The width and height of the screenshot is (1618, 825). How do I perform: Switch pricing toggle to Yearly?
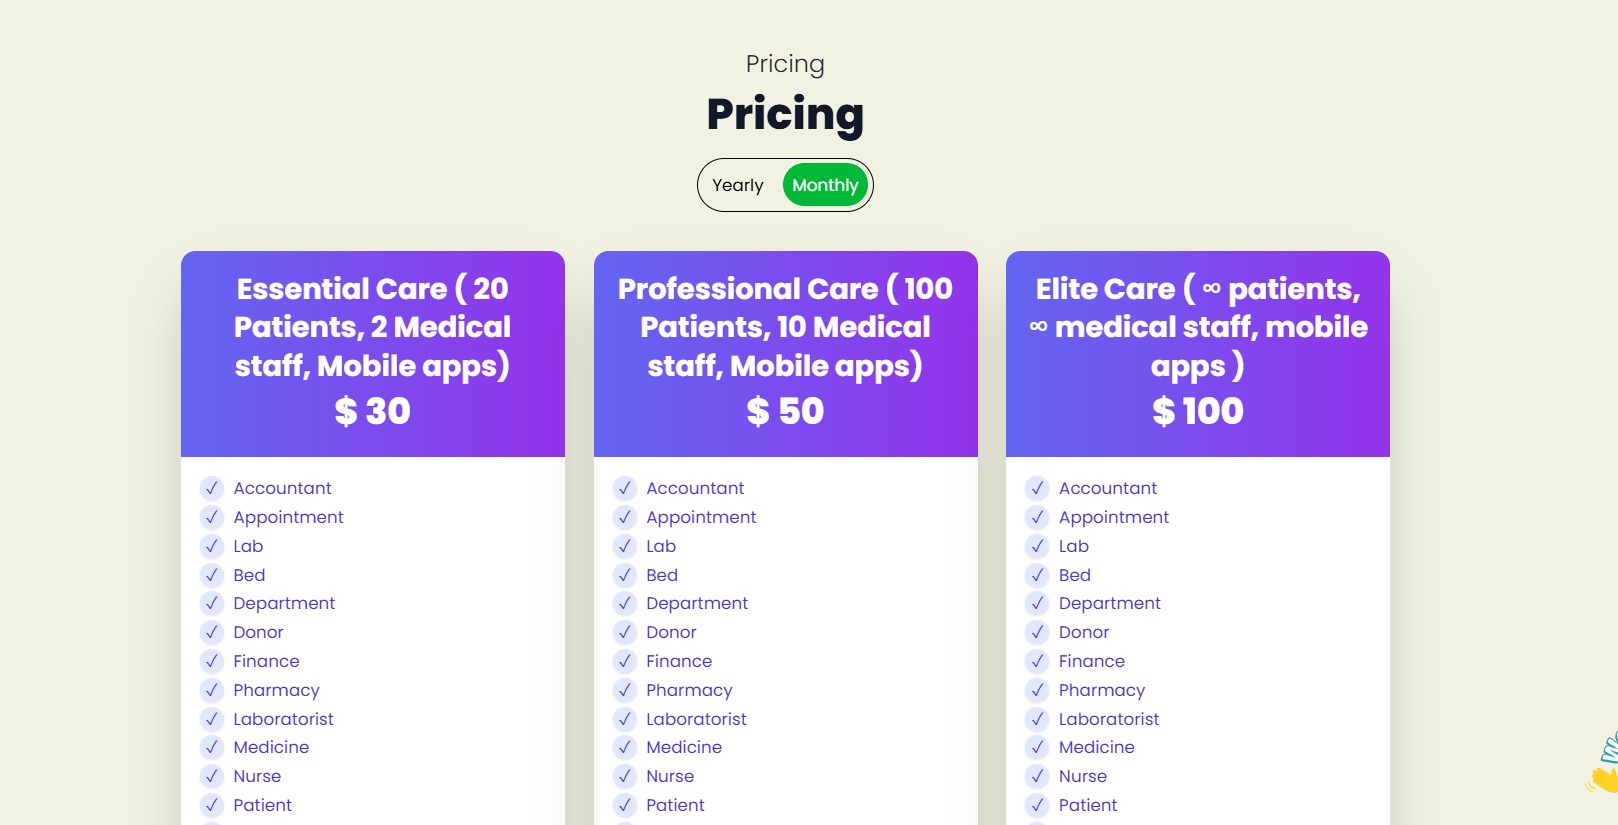pos(738,185)
